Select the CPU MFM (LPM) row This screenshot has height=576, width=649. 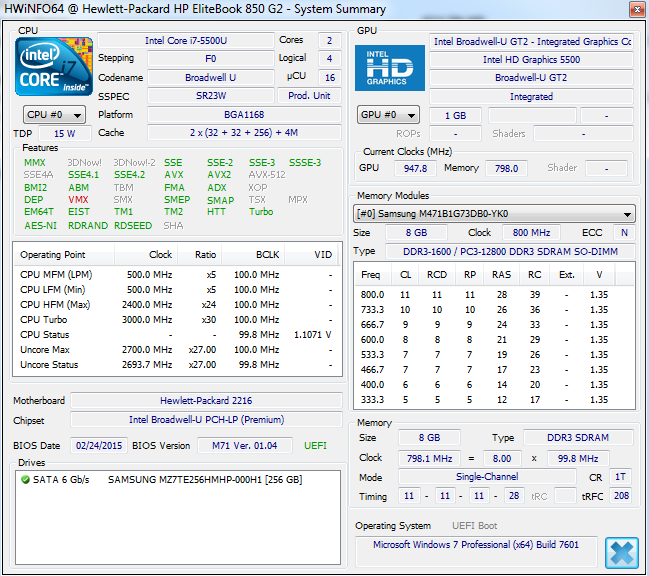[x=177, y=275]
